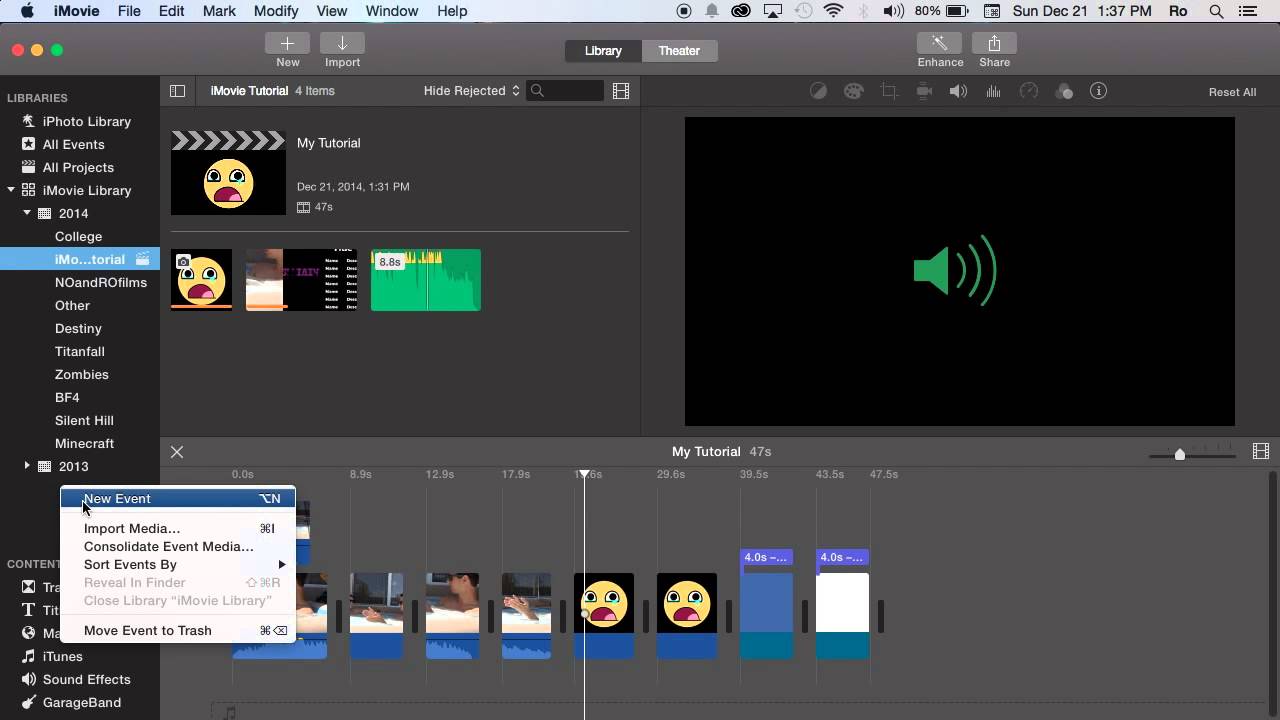This screenshot has width=1280, height=720.
Task: Close the My Tutorial timeline
Action: coord(177,452)
